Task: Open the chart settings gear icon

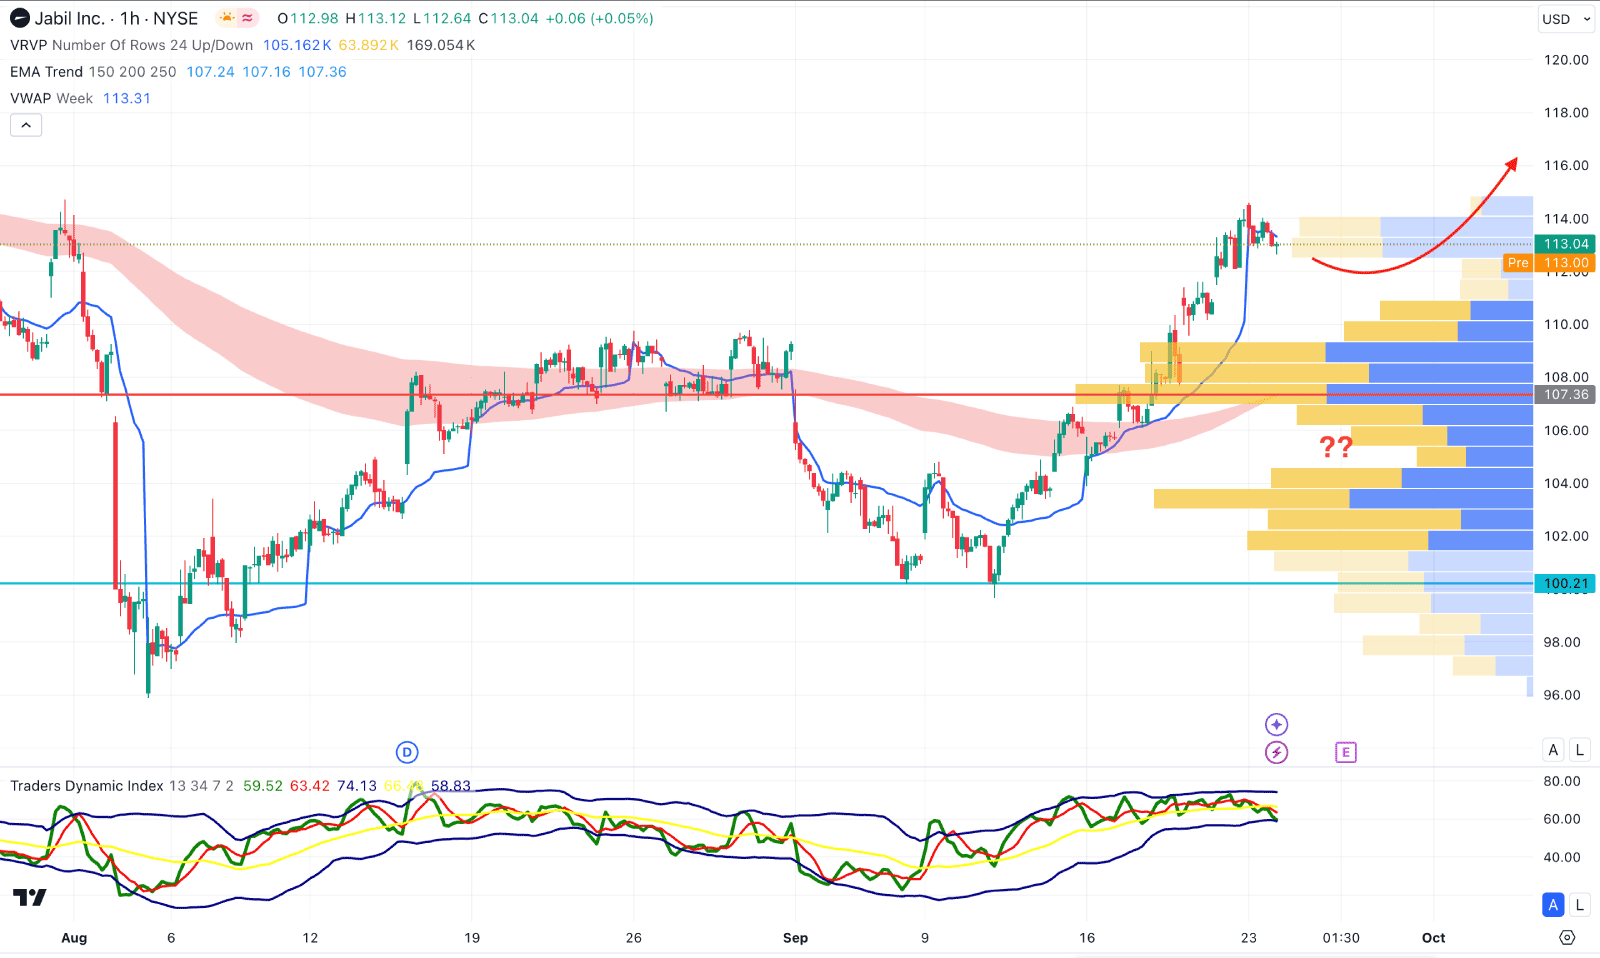Action: [1567, 937]
